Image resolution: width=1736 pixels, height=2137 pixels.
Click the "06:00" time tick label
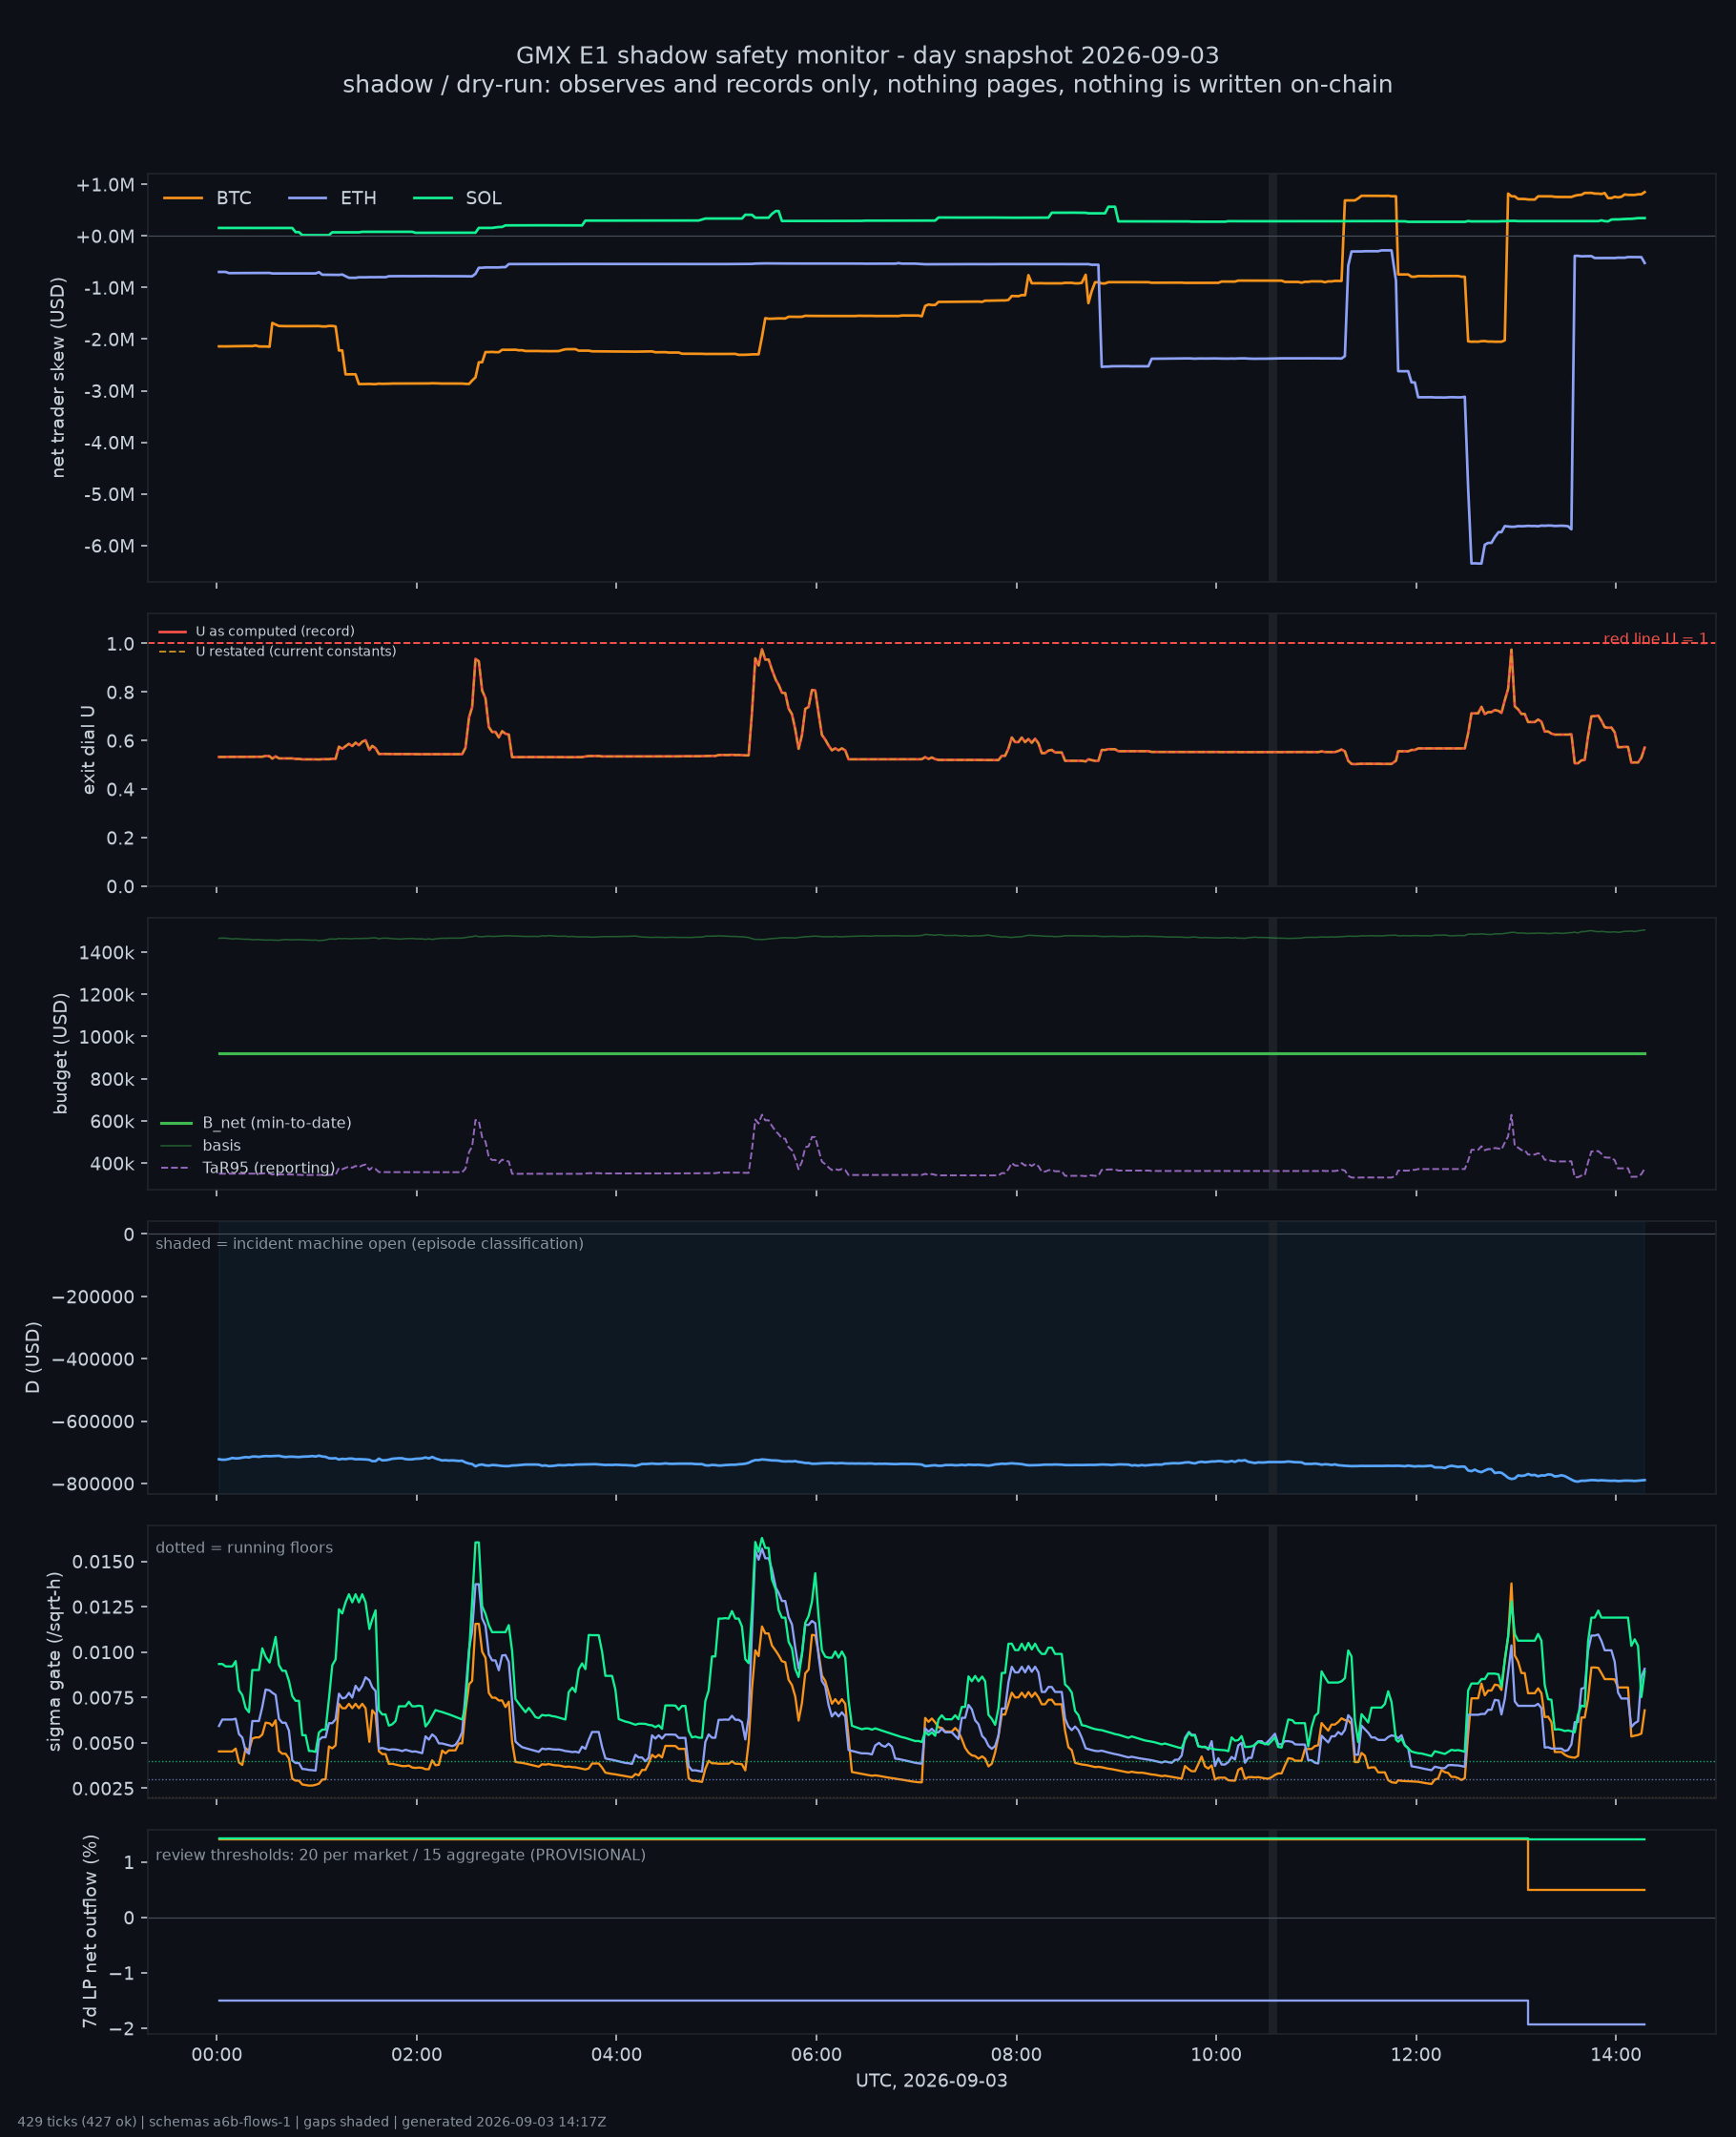[x=816, y=2055]
